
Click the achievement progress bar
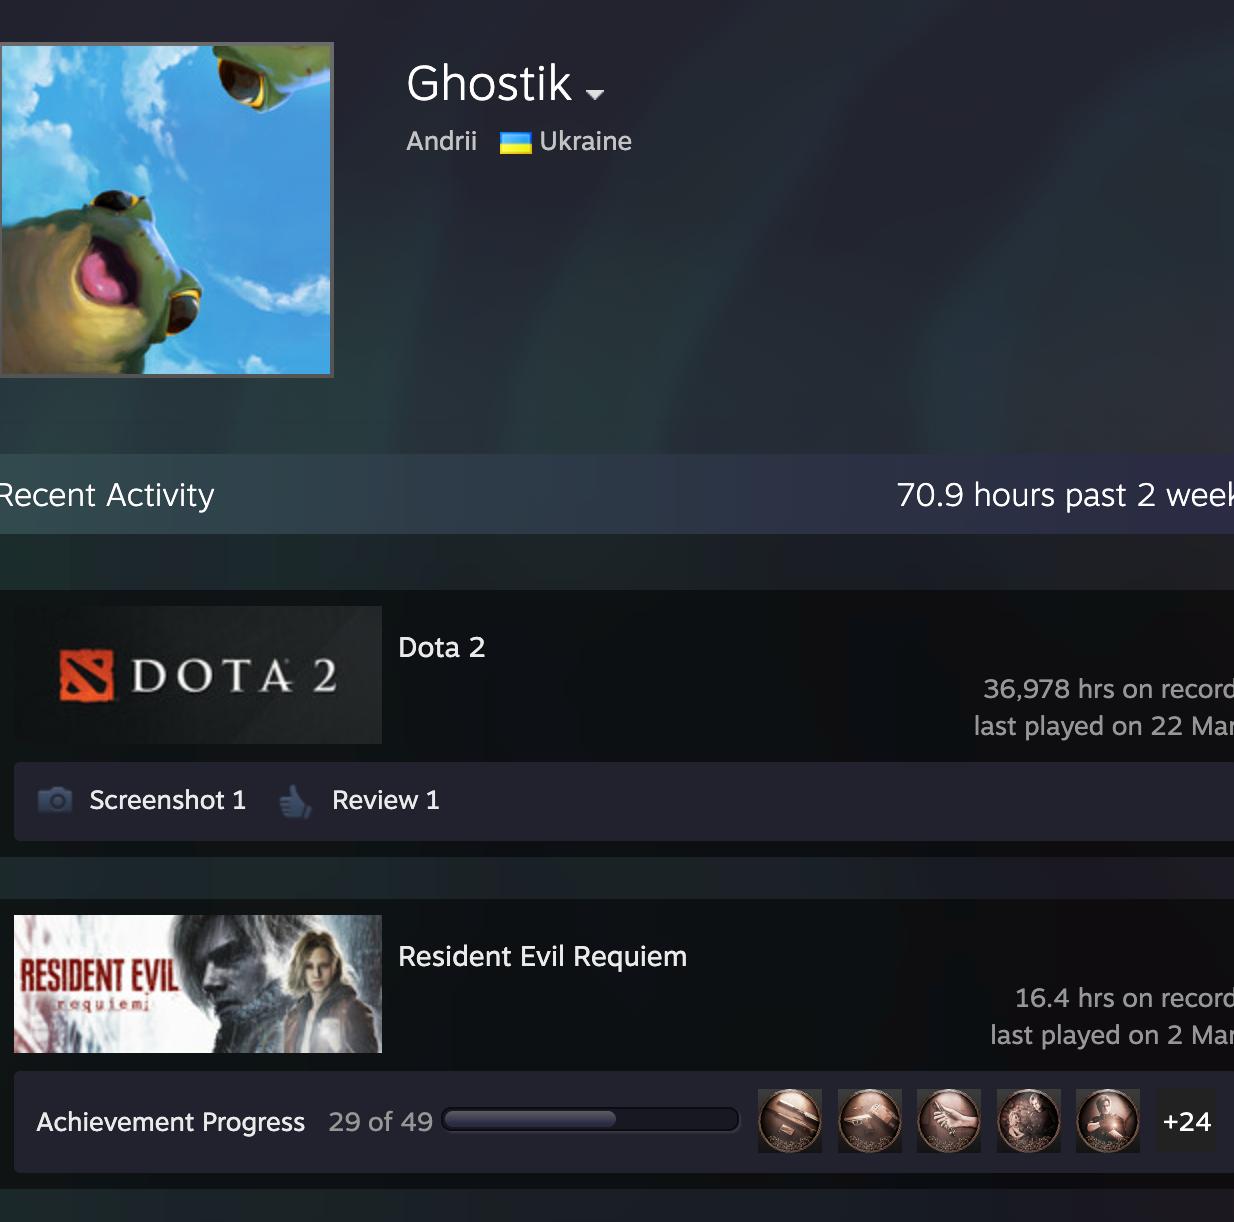click(x=590, y=1120)
